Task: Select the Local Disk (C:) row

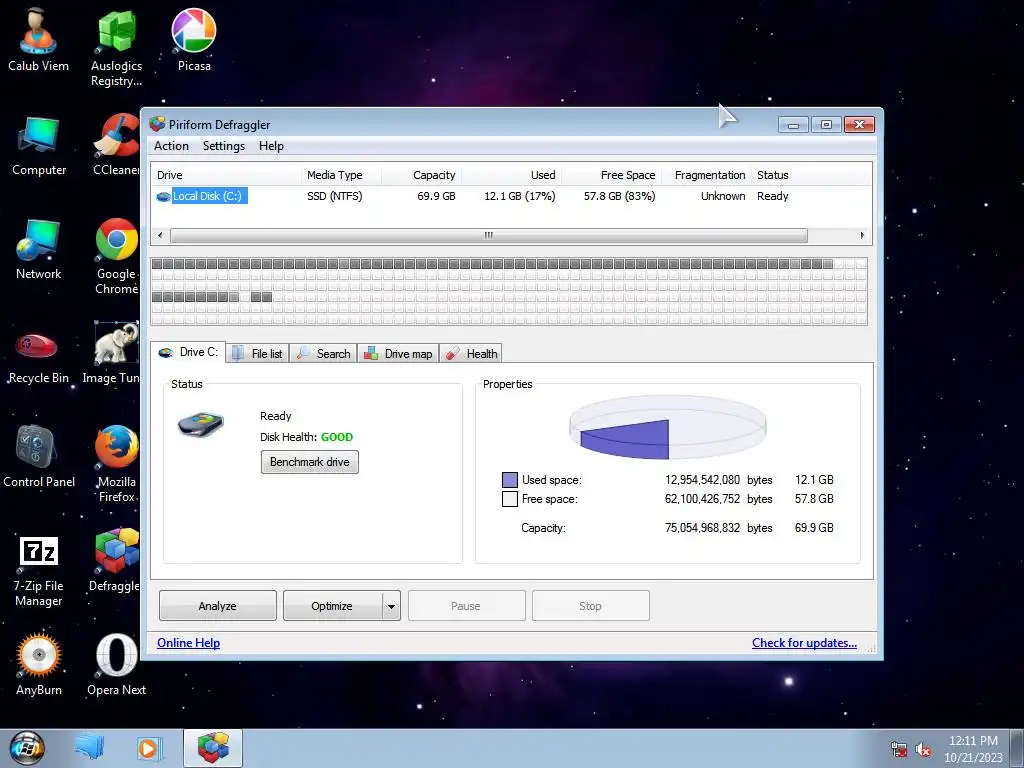Action: click(x=511, y=196)
